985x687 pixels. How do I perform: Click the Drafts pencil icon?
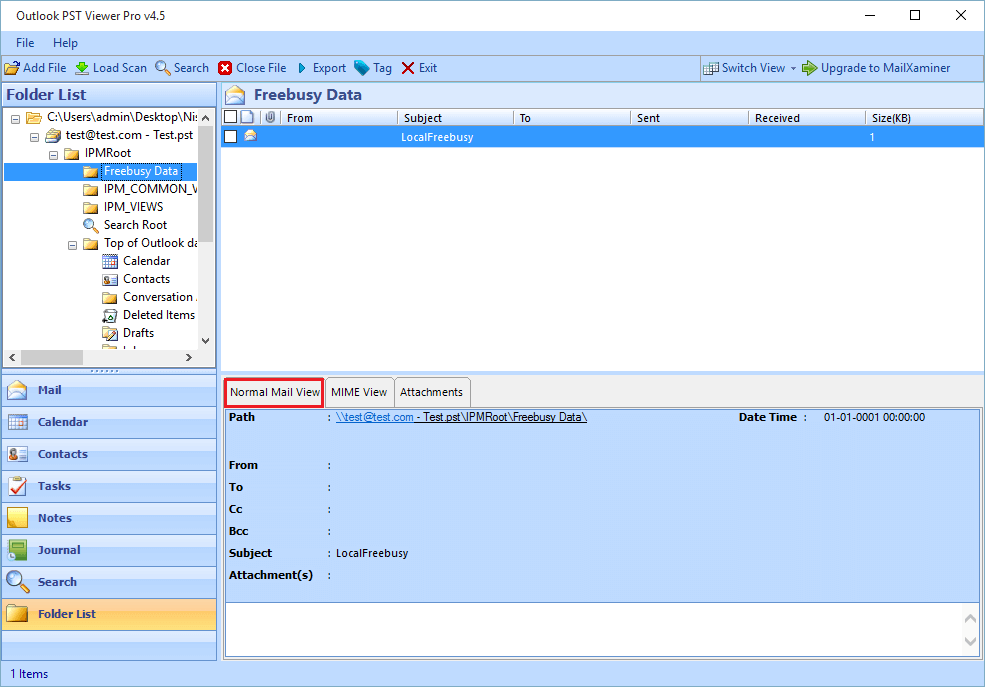click(110, 333)
